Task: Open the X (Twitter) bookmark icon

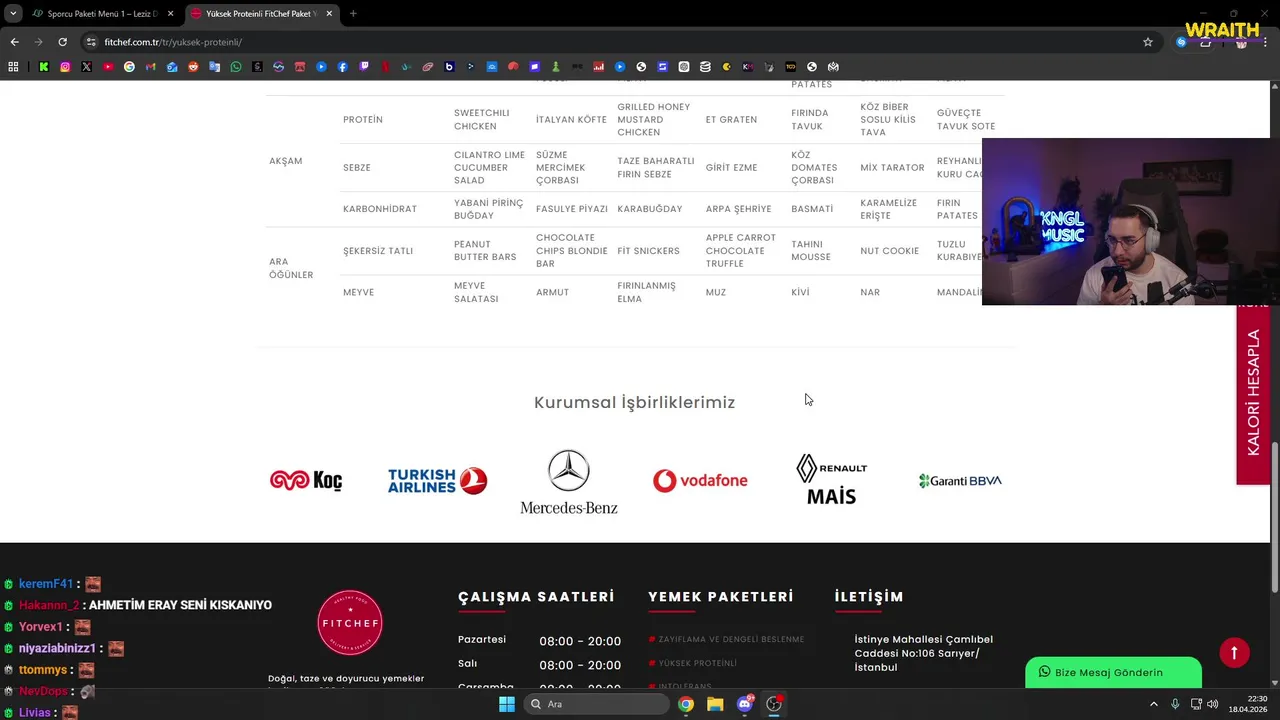Action: (x=86, y=67)
